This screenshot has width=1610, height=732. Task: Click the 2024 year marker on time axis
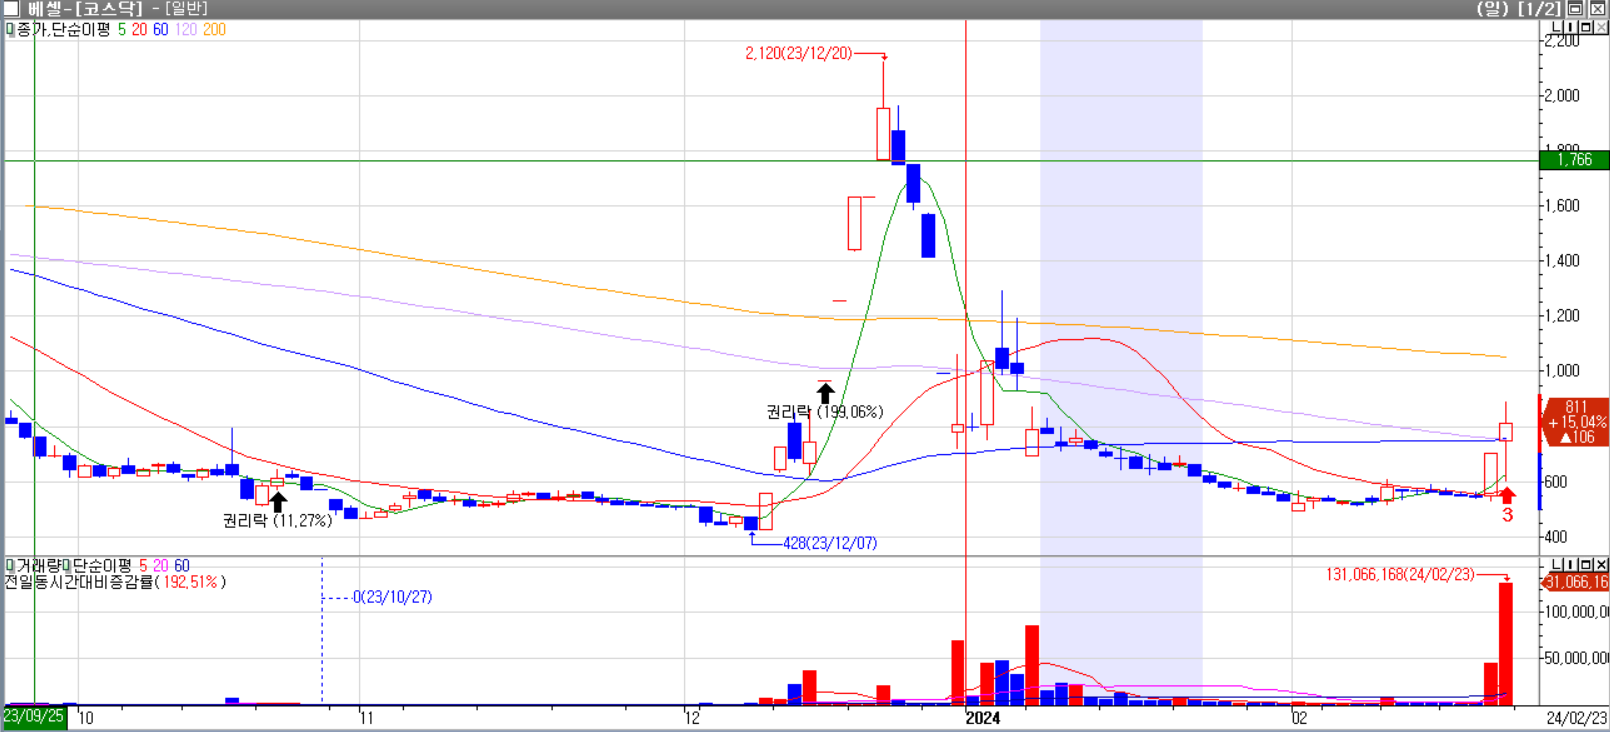tap(982, 718)
